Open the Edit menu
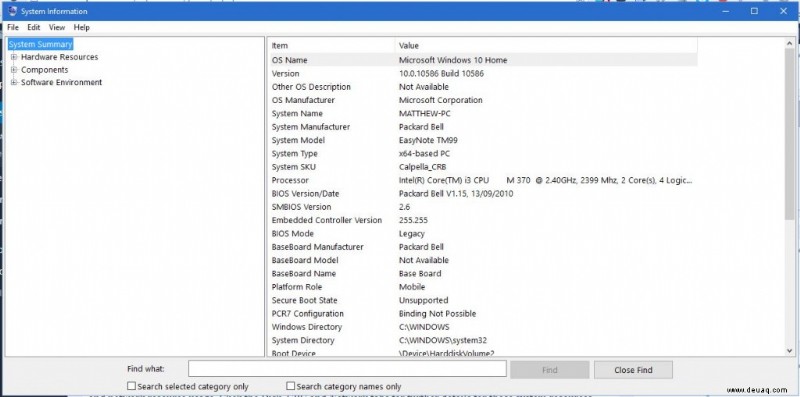This screenshot has width=800, height=397. (x=34, y=28)
